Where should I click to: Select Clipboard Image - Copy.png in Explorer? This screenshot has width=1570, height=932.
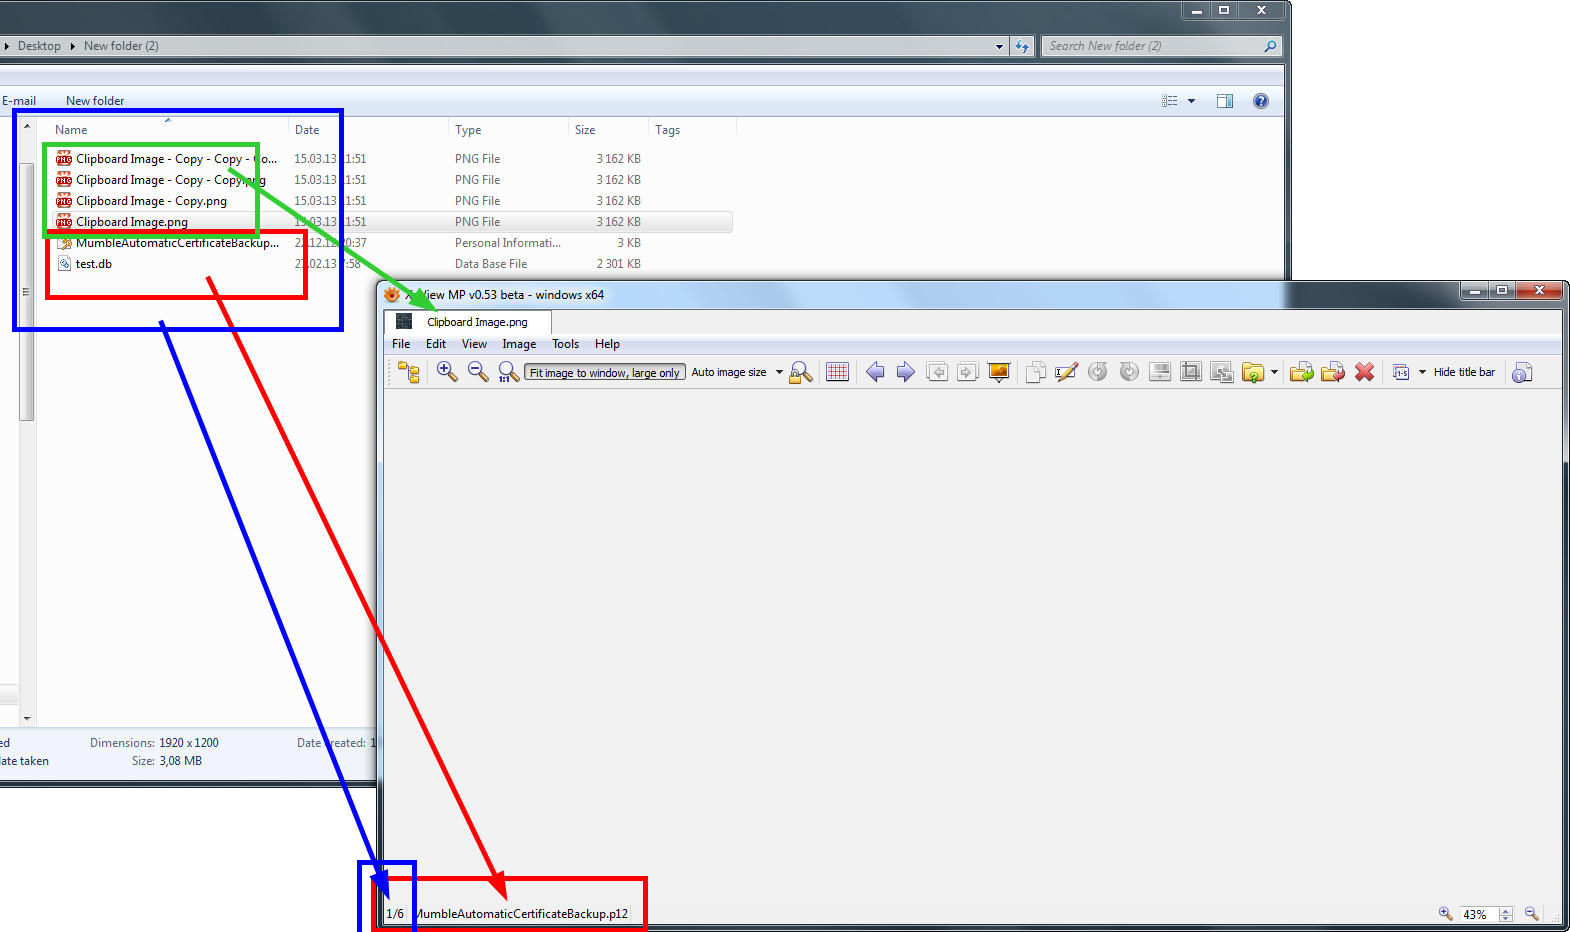coord(151,201)
